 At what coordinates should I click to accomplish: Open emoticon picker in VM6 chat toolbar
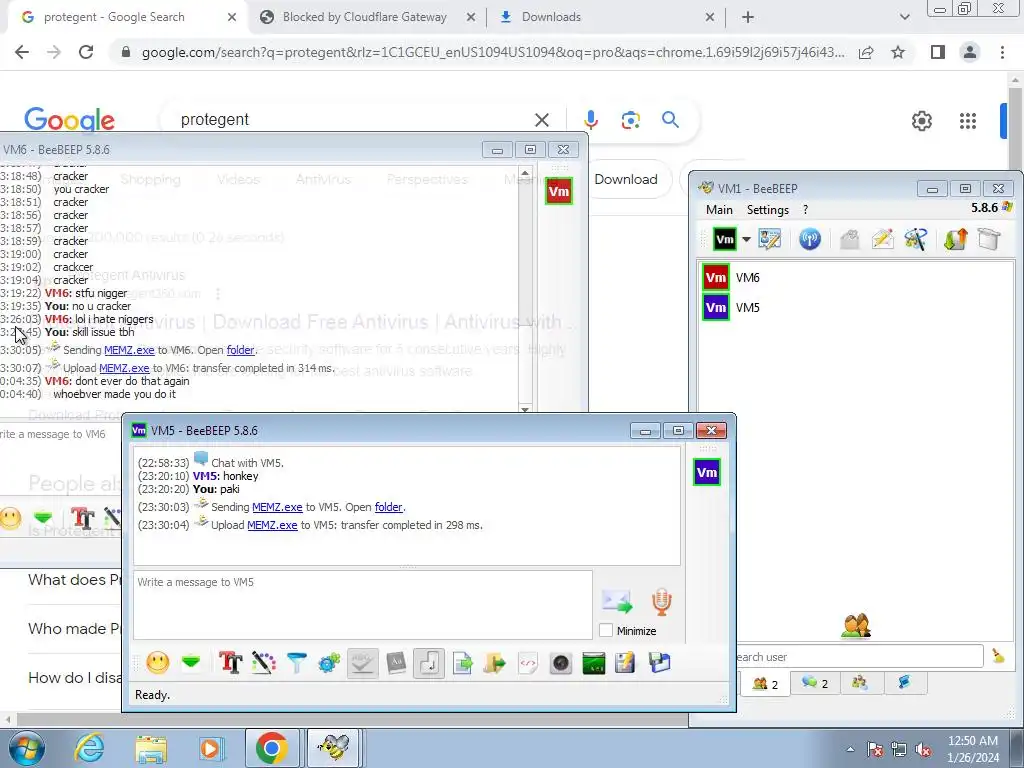point(10,519)
